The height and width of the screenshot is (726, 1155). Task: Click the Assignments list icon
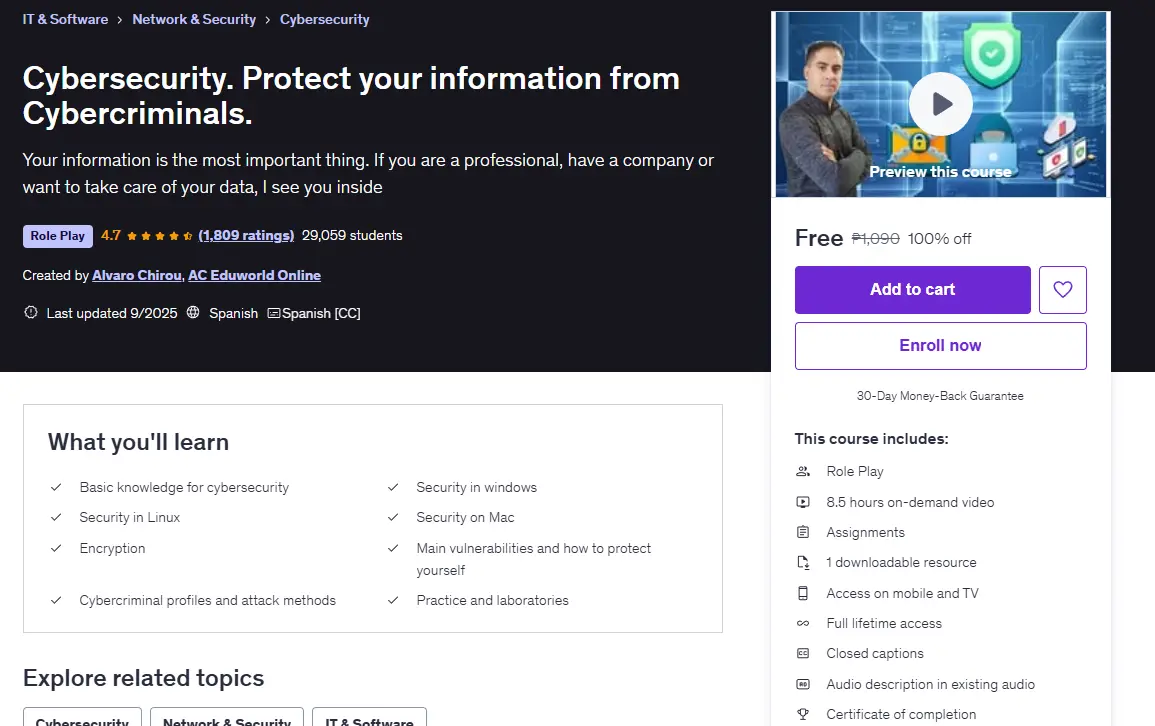(803, 532)
